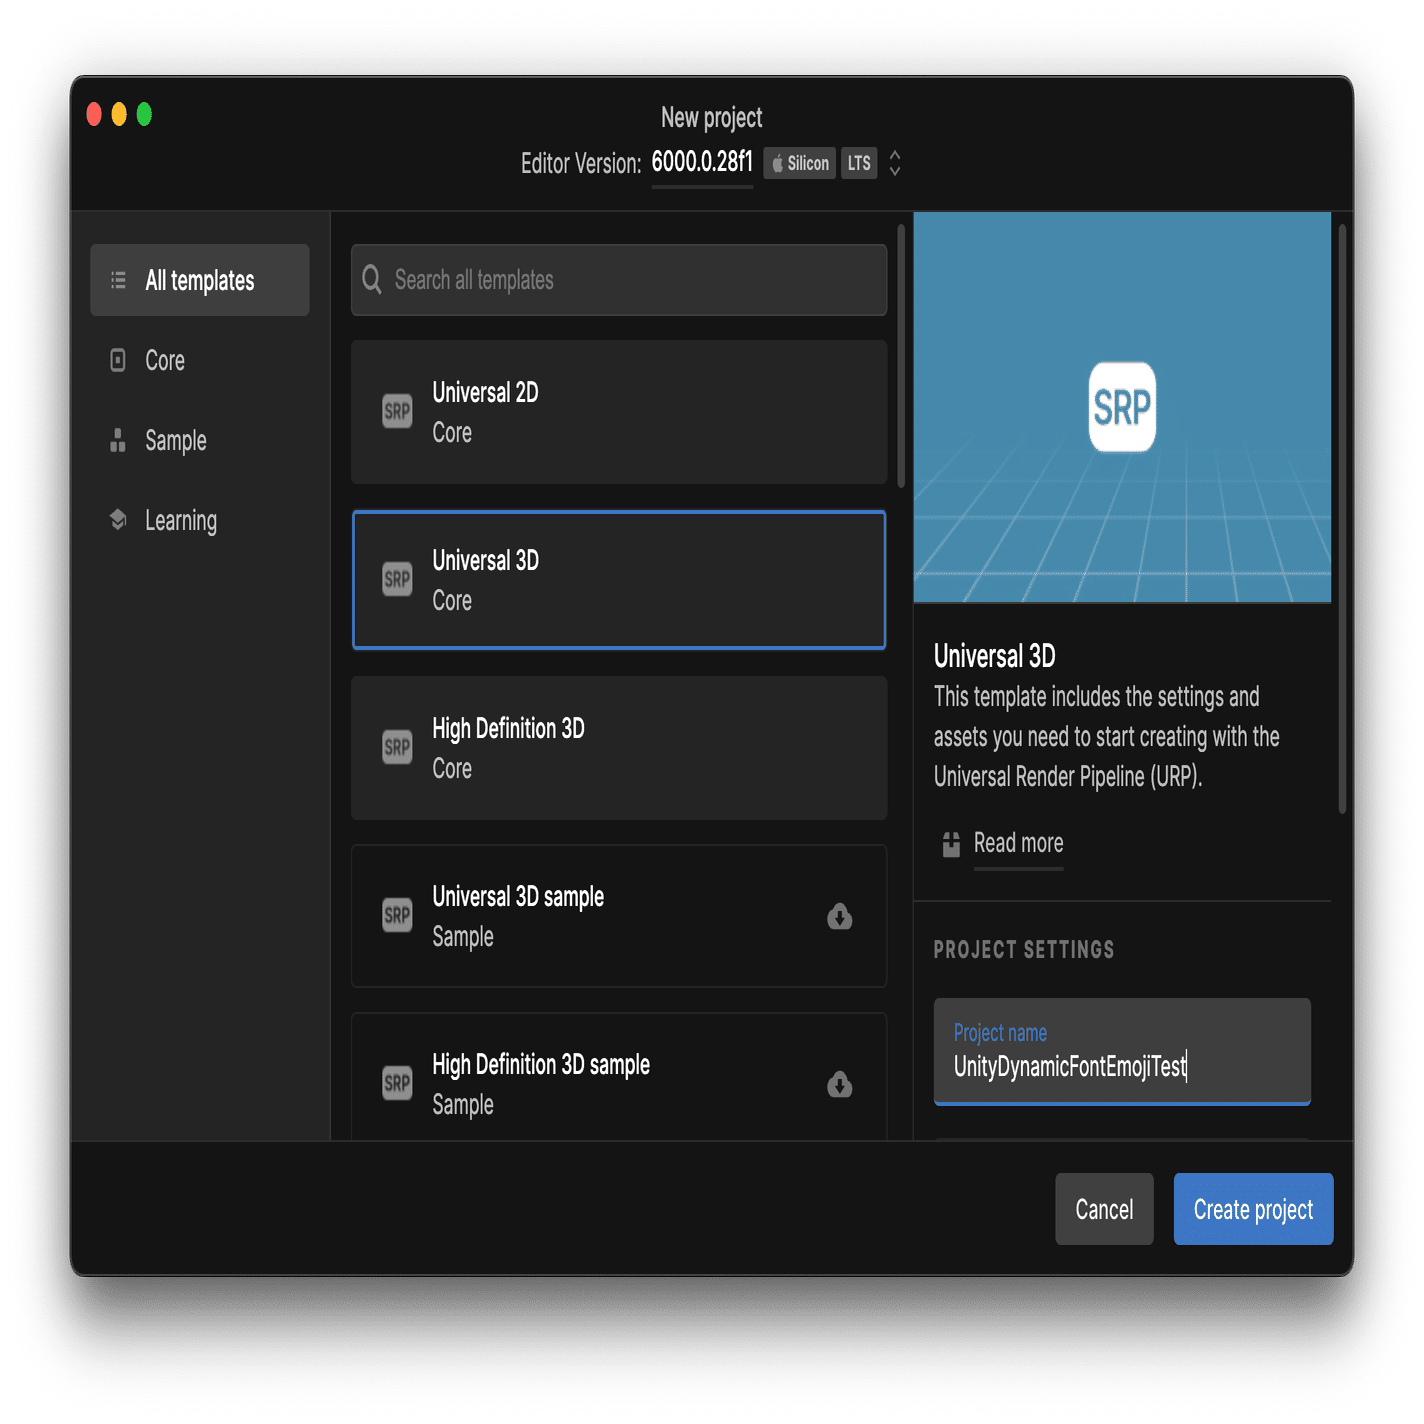This screenshot has height=1424, width=1424.
Task: Click the Learning category icon
Action: point(118,520)
